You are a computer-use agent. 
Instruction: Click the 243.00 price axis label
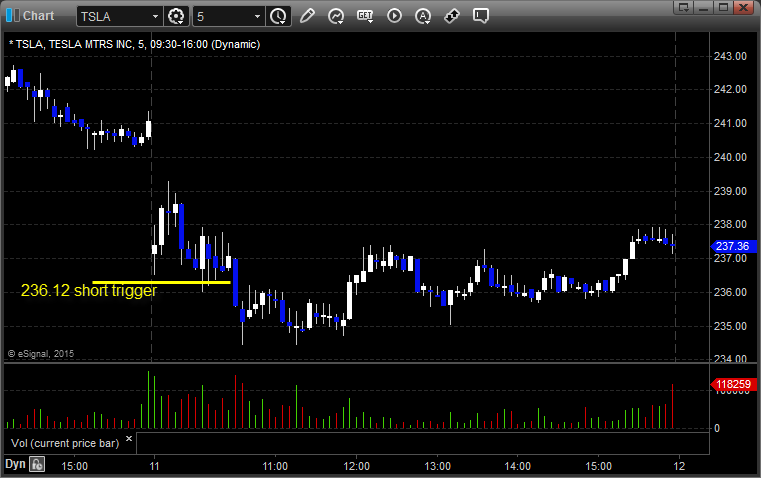pyautogui.click(x=730, y=56)
